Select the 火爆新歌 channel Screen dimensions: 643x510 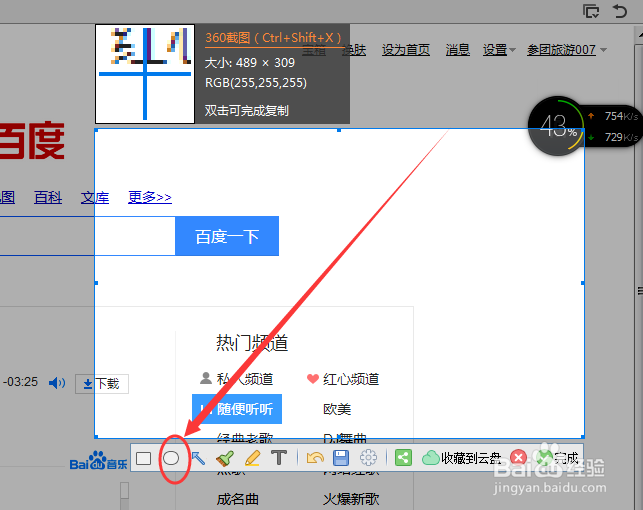pos(351,499)
